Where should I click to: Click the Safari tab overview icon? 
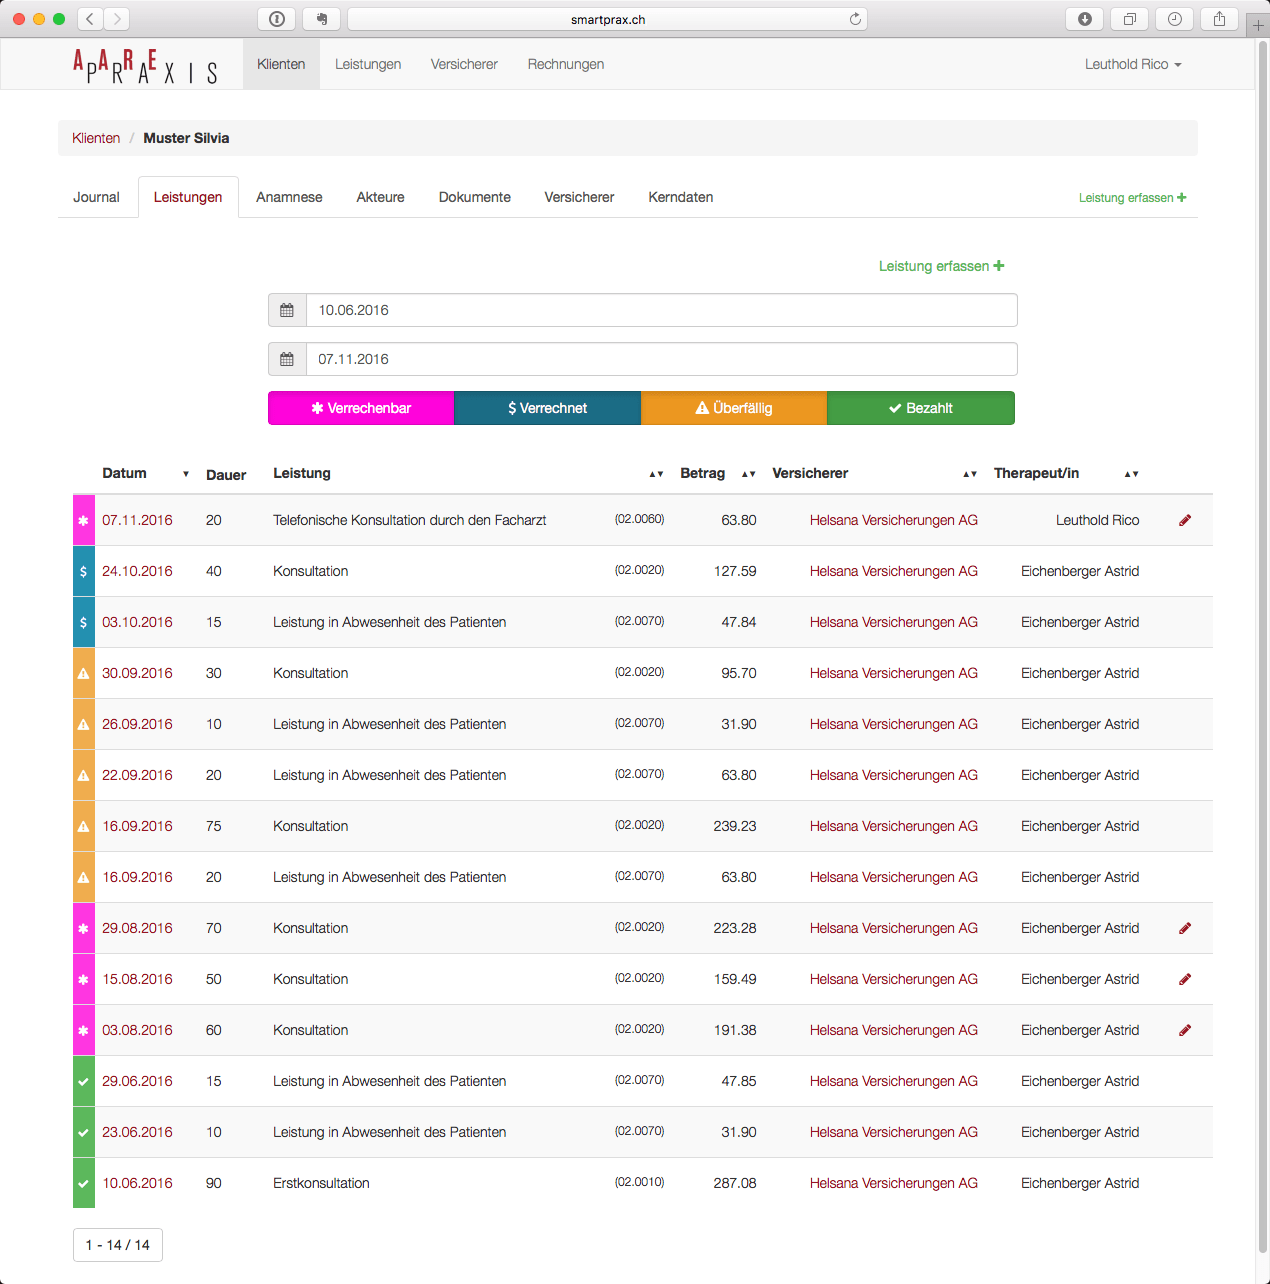1130,19
